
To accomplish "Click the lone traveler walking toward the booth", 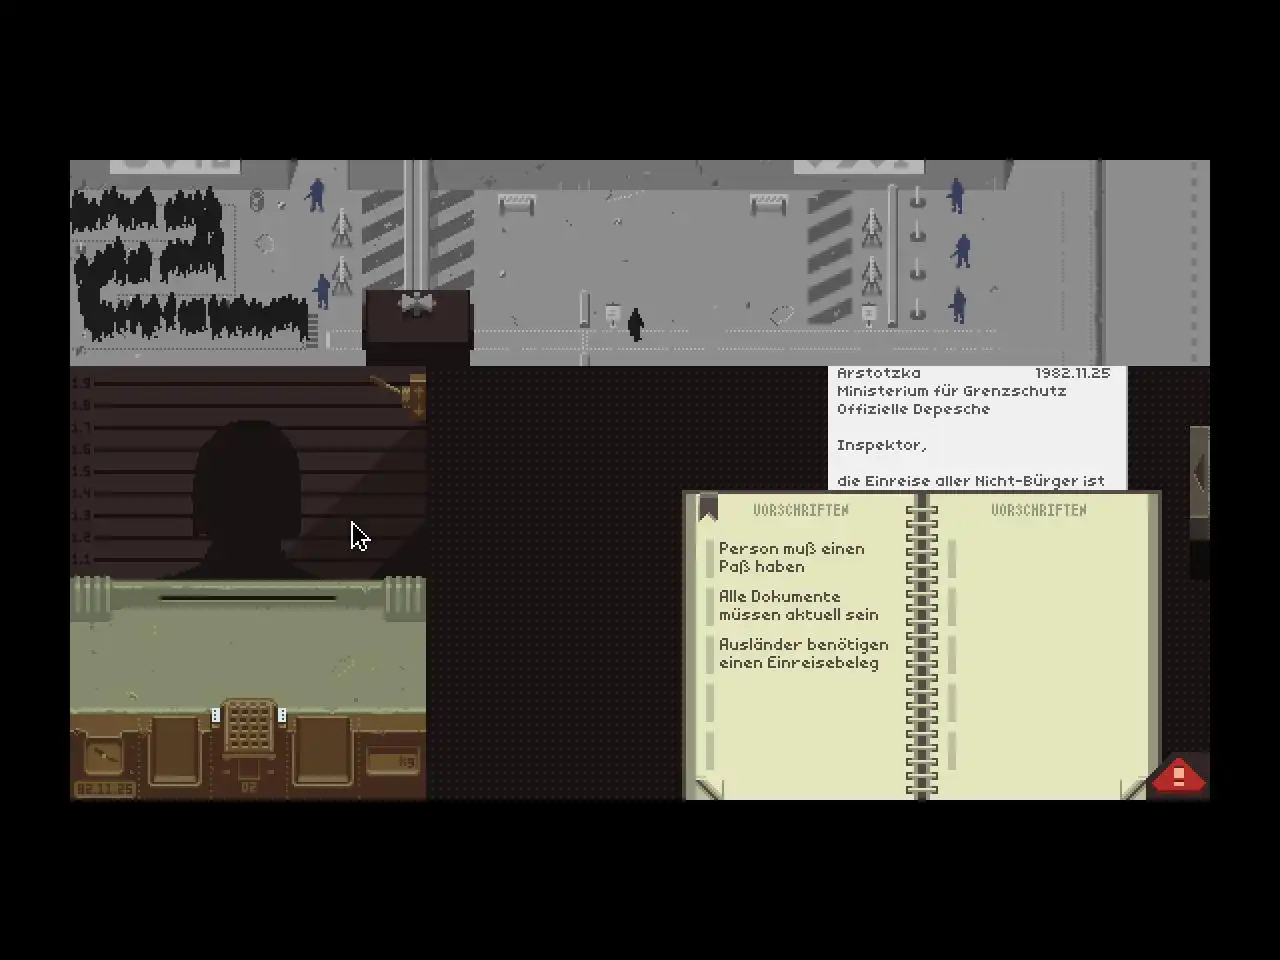I will click(635, 324).
